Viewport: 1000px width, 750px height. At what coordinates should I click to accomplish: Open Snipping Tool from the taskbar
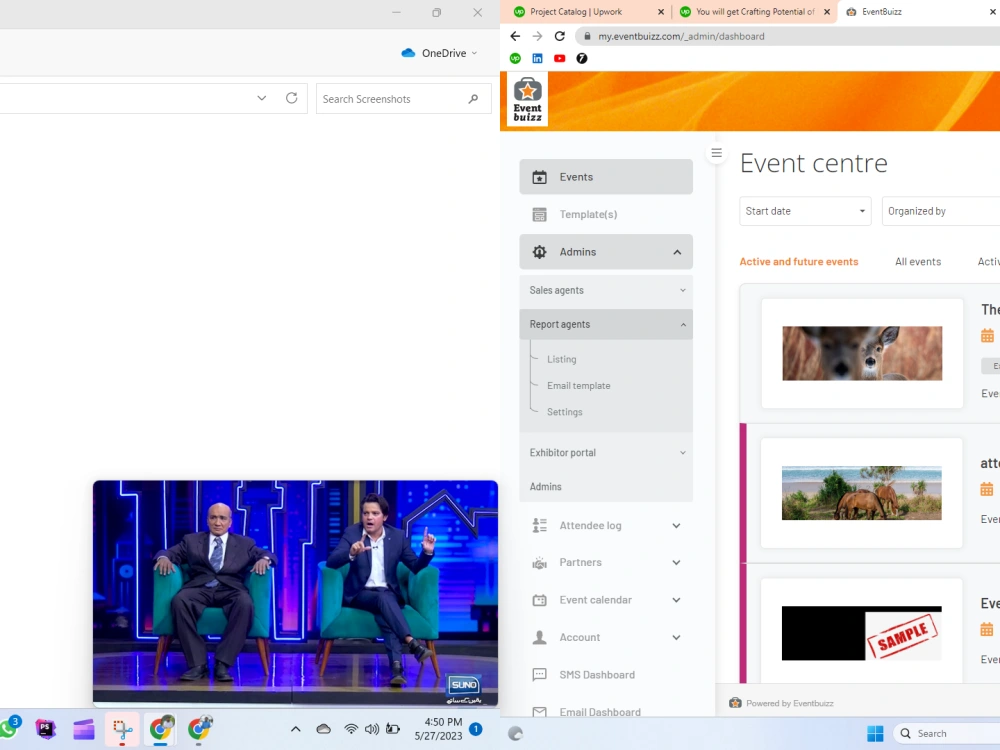click(122, 729)
